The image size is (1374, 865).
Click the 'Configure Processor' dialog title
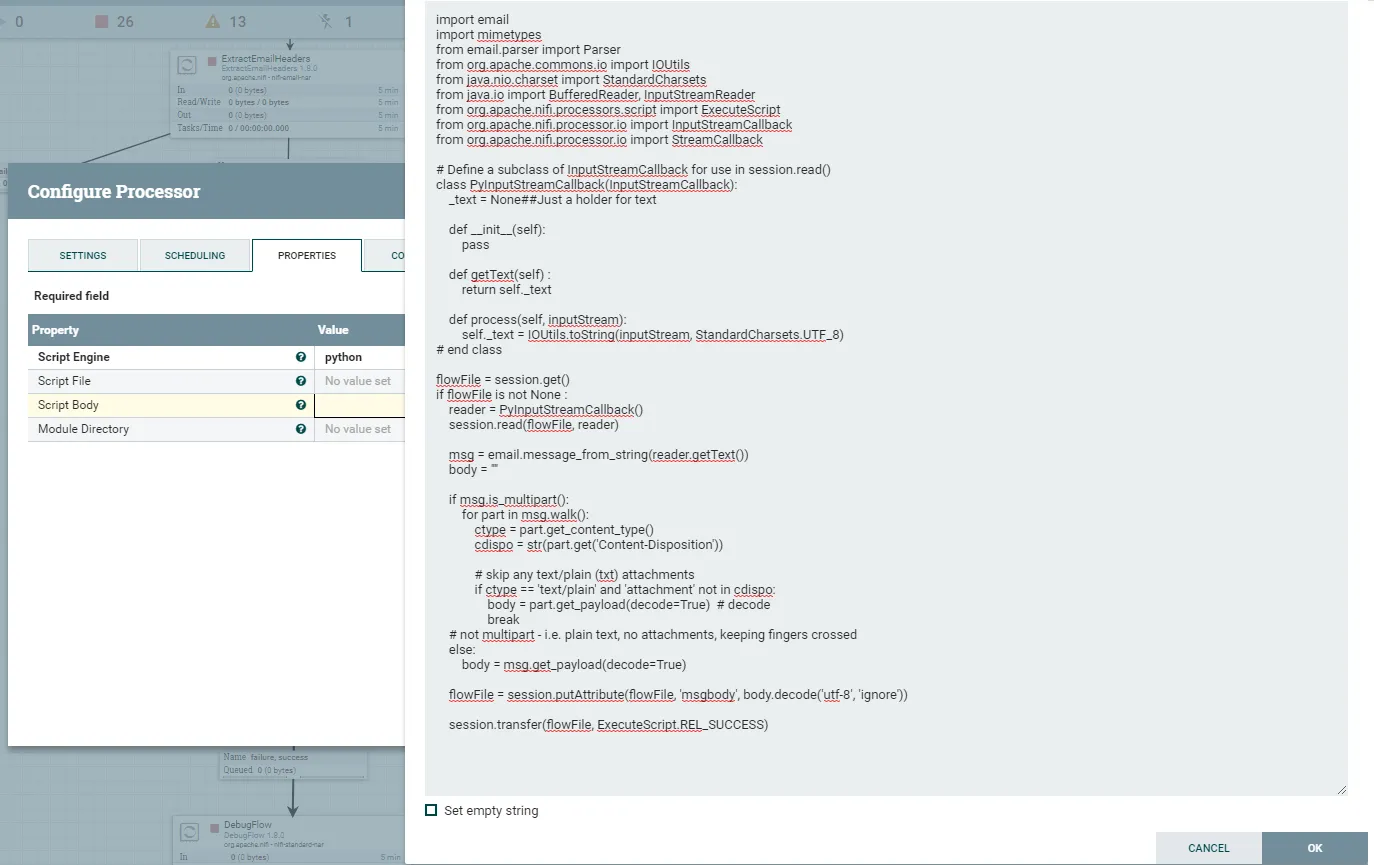click(x=114, y=192)
